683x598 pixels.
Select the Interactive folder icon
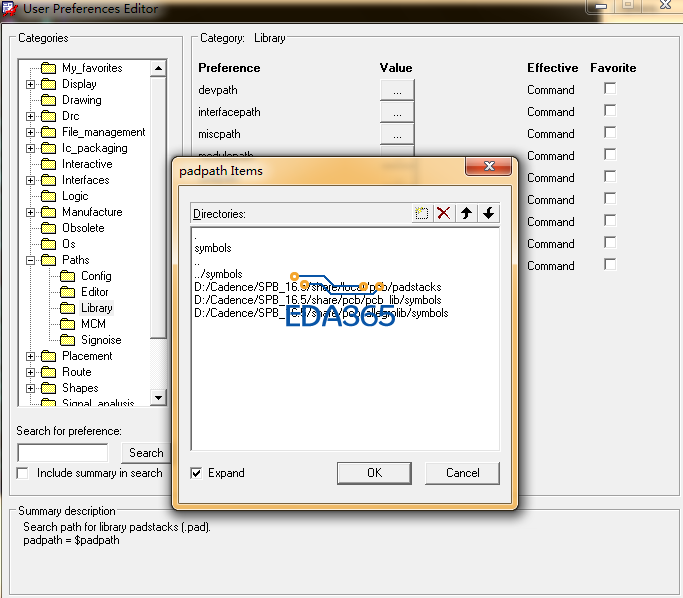pos(48,164)
